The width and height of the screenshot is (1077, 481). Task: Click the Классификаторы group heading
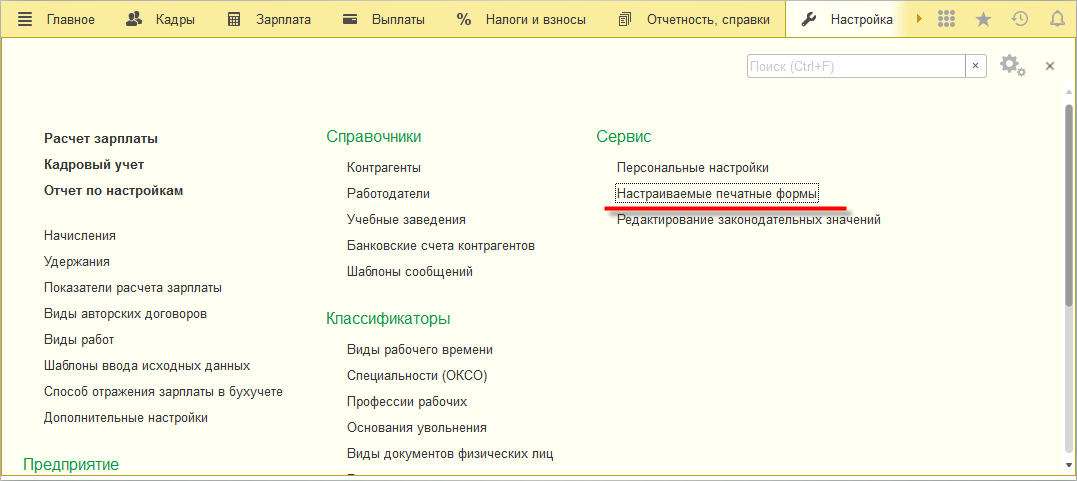(x=388, y=320)
